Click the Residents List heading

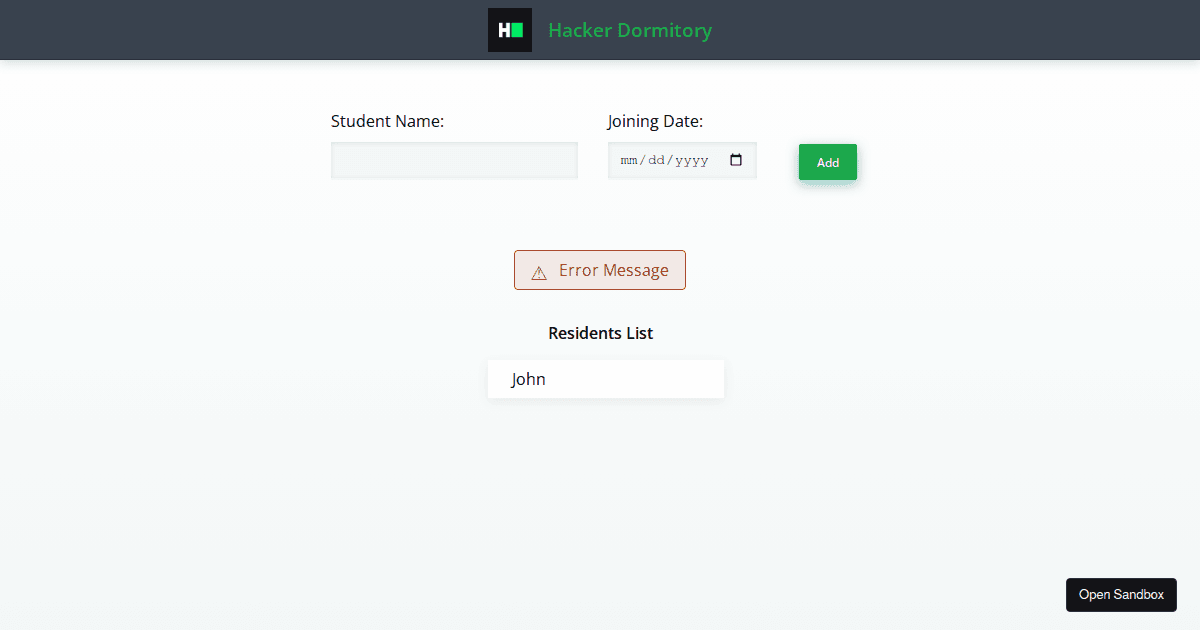pyautogui.click(x=600, y=333)
